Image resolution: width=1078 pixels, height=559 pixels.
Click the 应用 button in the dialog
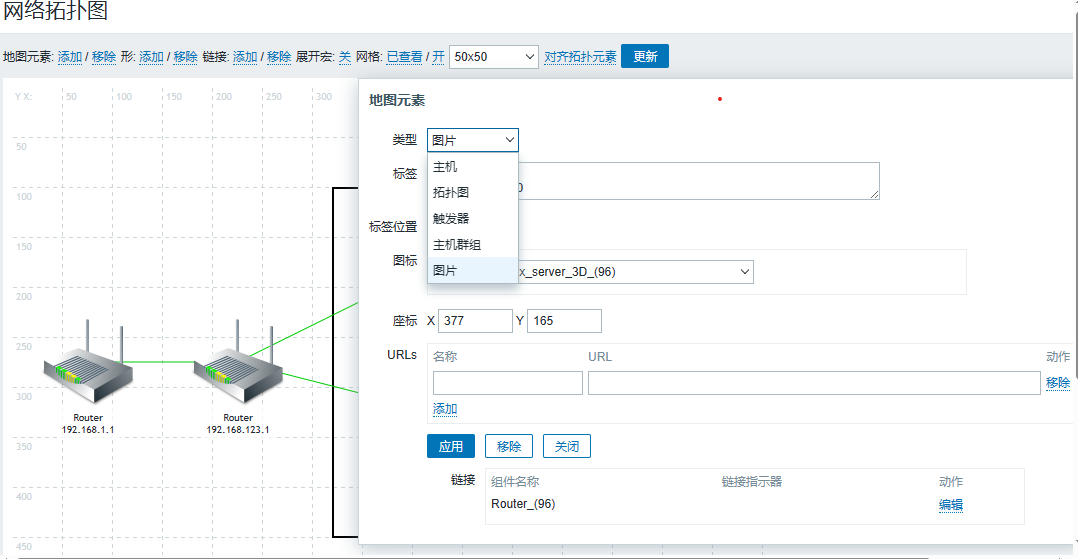click(x=450, y=446)
